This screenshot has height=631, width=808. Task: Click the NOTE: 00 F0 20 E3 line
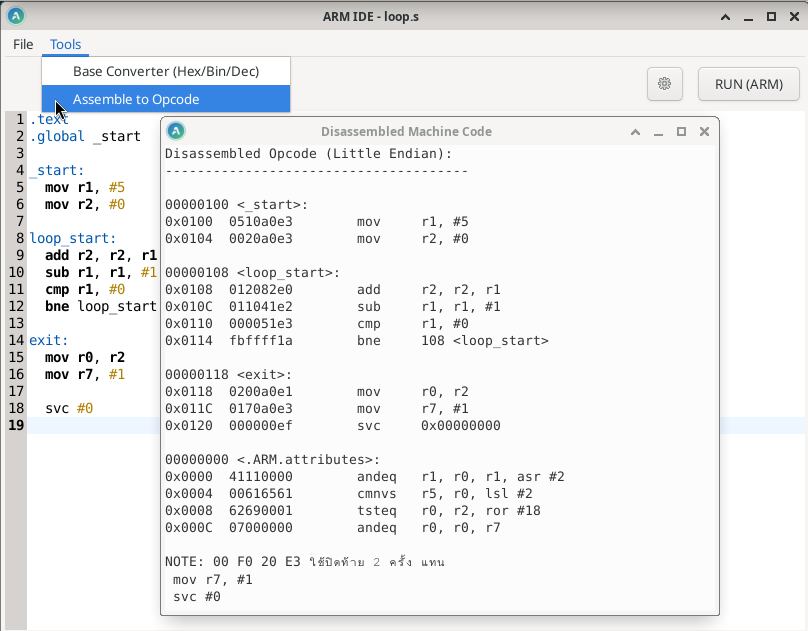click(305, 561)
